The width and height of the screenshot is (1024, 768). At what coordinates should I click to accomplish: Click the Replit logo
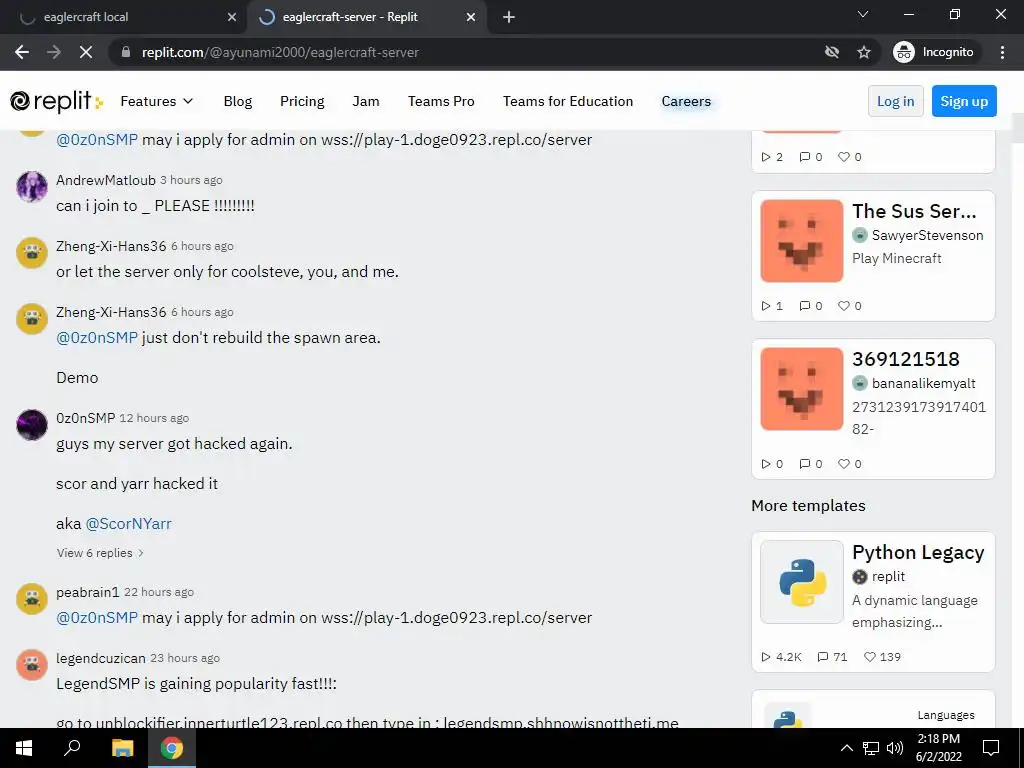[56, 101]
